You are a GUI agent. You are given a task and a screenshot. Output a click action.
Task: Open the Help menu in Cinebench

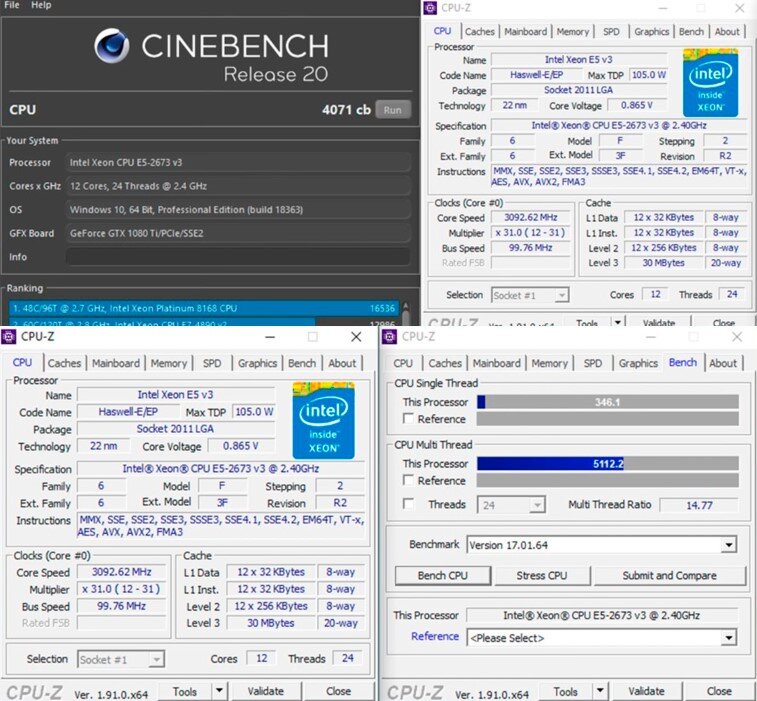tap(41, 5)
